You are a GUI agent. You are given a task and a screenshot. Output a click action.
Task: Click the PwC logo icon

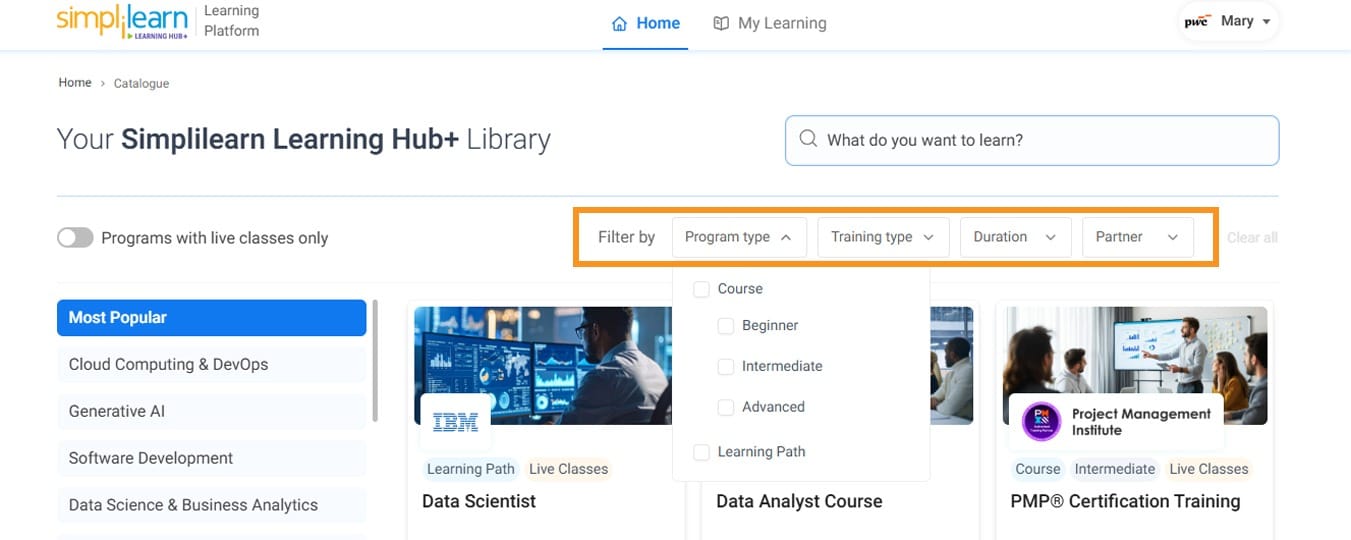pos(1196,21)
